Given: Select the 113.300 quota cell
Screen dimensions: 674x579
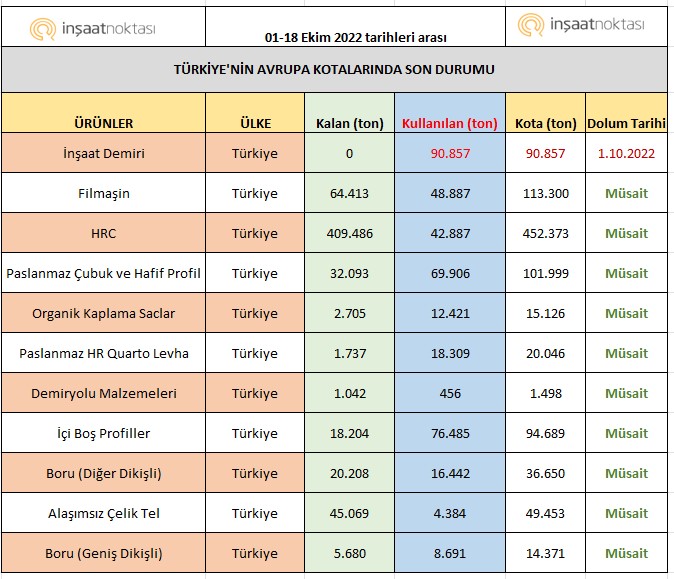Looking at the screenshot, I should (x=545, y=193).
